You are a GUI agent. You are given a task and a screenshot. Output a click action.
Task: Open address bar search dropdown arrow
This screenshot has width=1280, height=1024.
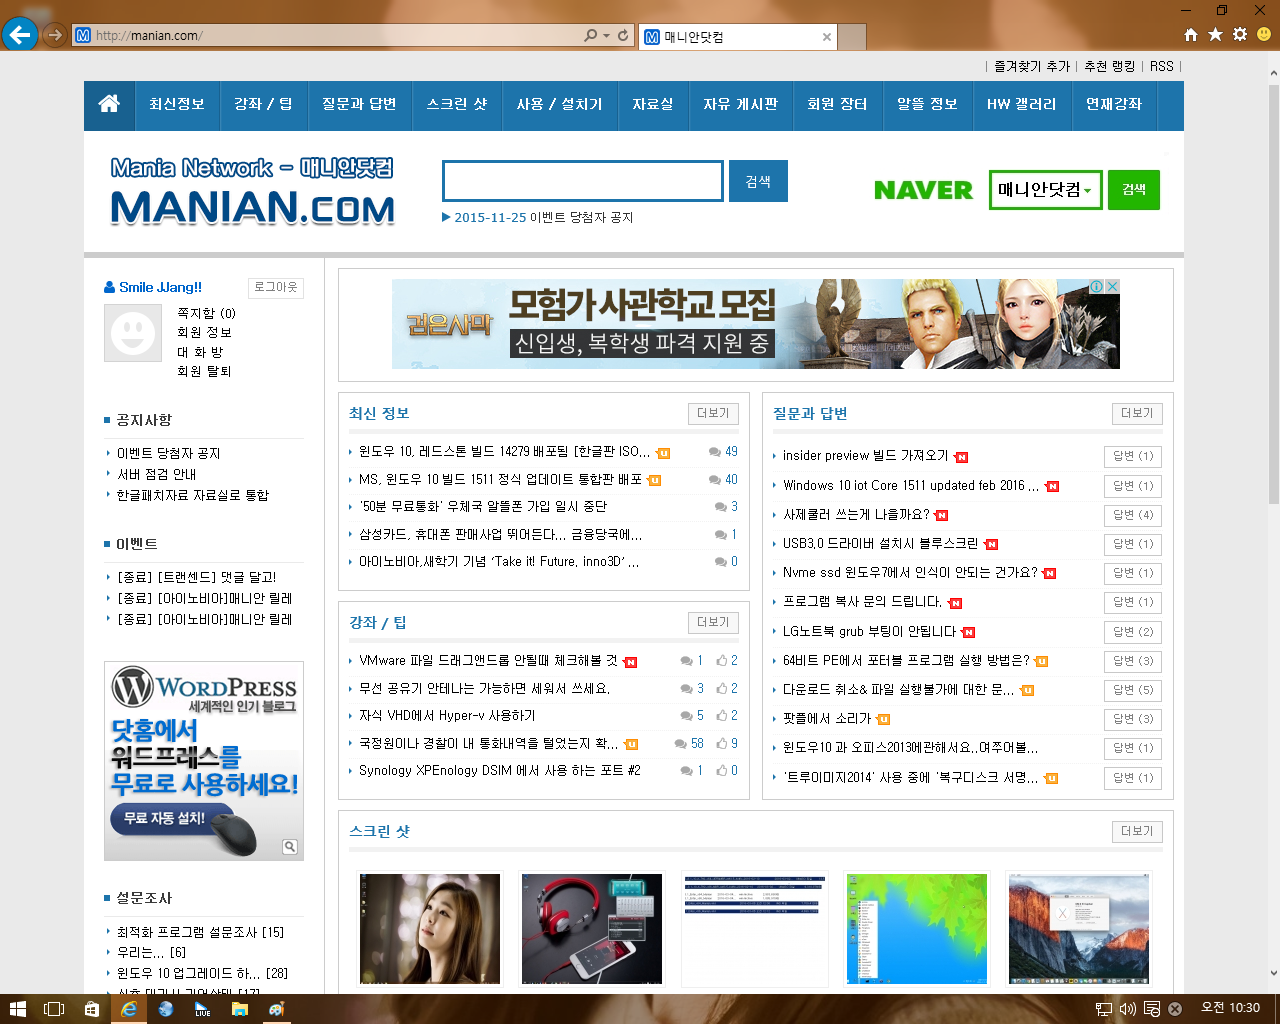pyautogui.click(x=606, y=35)
